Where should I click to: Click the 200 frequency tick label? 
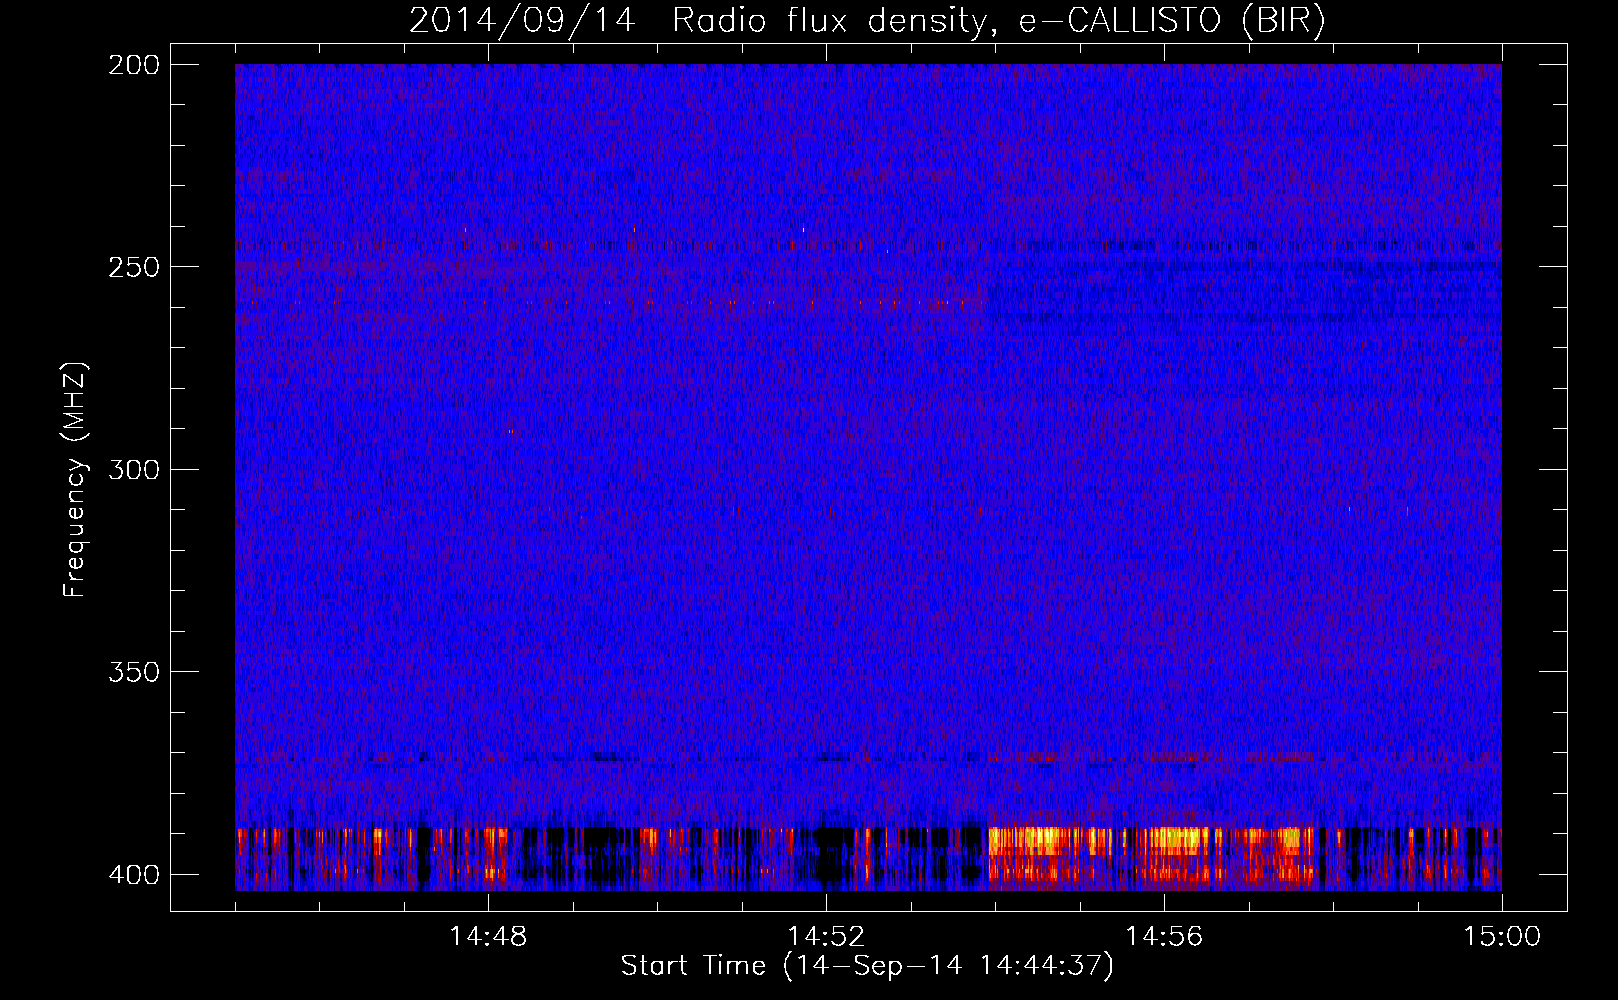pyautogui.click(x=134, y=65)
